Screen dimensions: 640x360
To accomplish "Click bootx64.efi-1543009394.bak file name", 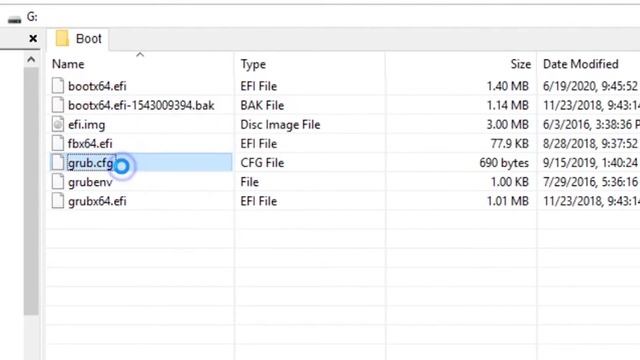I will pyautogui.click(x=141, y=105).
